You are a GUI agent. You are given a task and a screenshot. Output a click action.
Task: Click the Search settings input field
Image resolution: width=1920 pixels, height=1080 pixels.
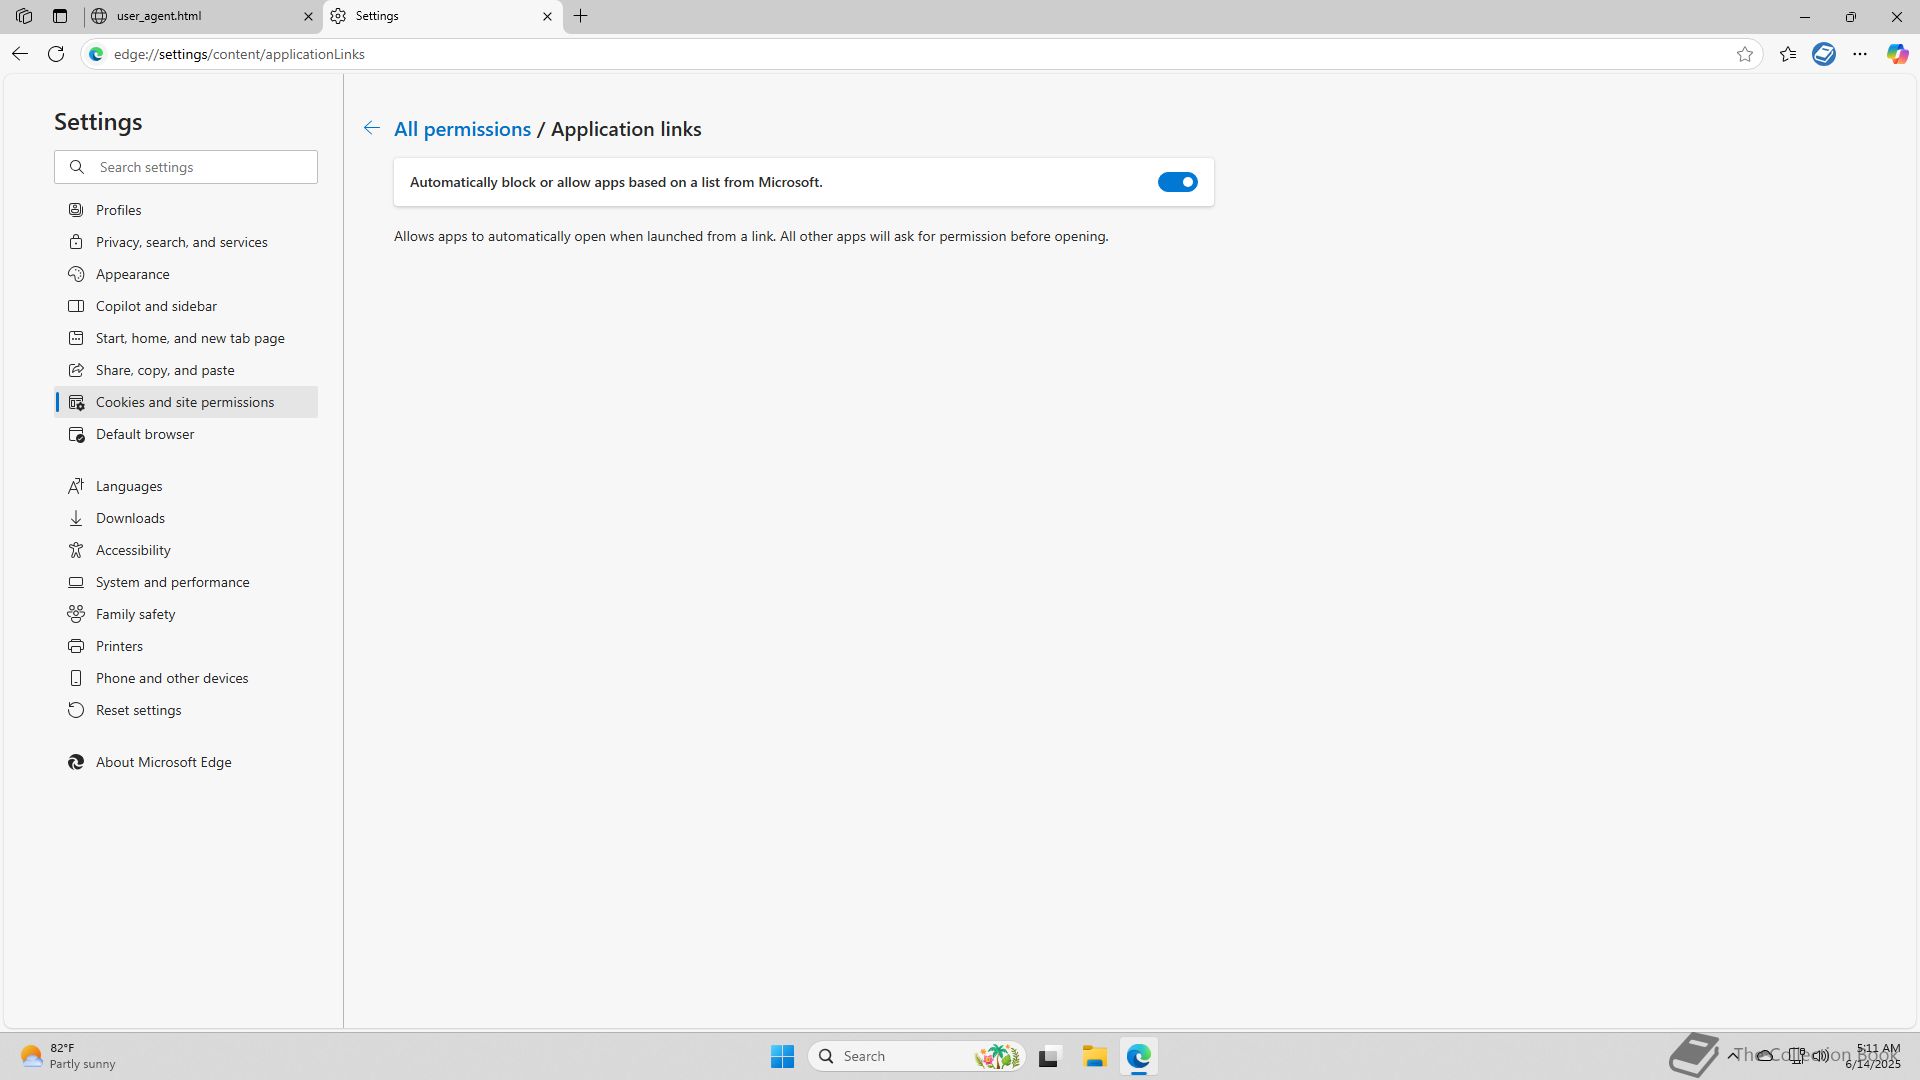[200, 167]
